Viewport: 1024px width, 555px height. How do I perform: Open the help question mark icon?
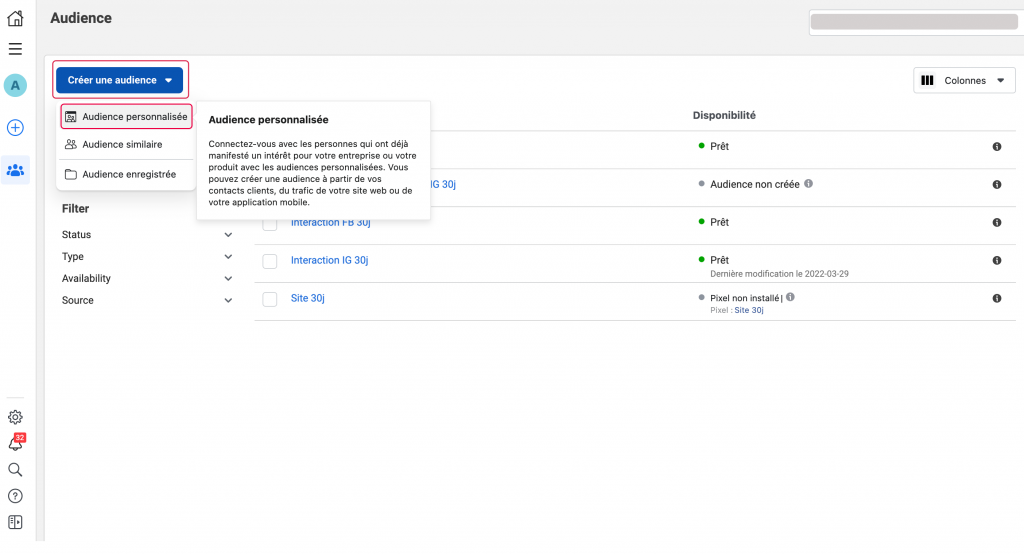[x=15, y=496]
